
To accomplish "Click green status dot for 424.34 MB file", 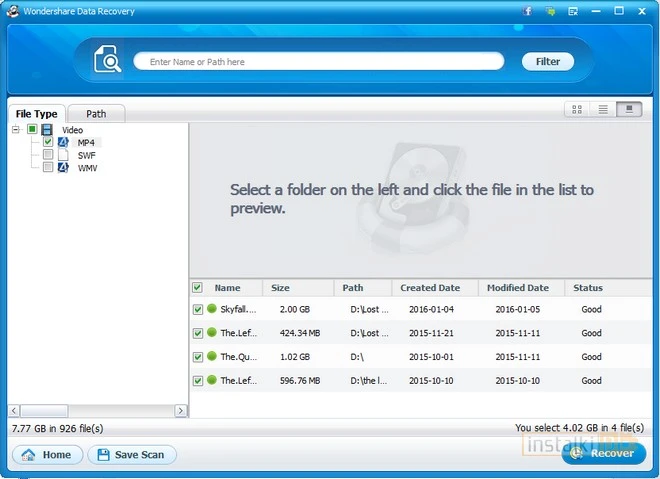I will (212, 333).
